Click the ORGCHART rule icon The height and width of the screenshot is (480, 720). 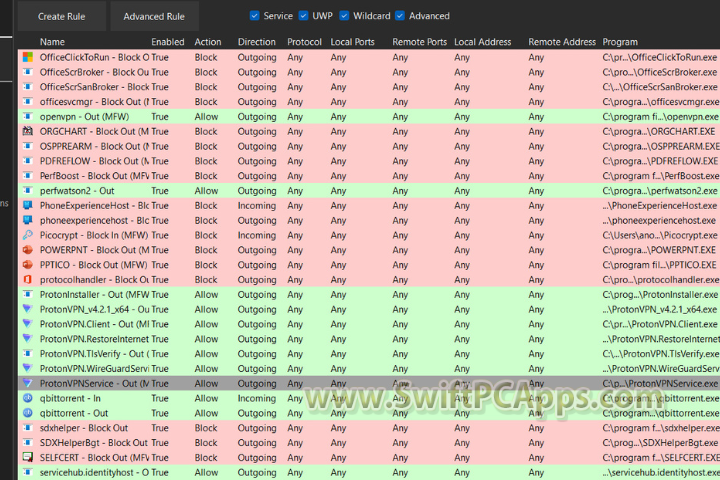point(28,131)
